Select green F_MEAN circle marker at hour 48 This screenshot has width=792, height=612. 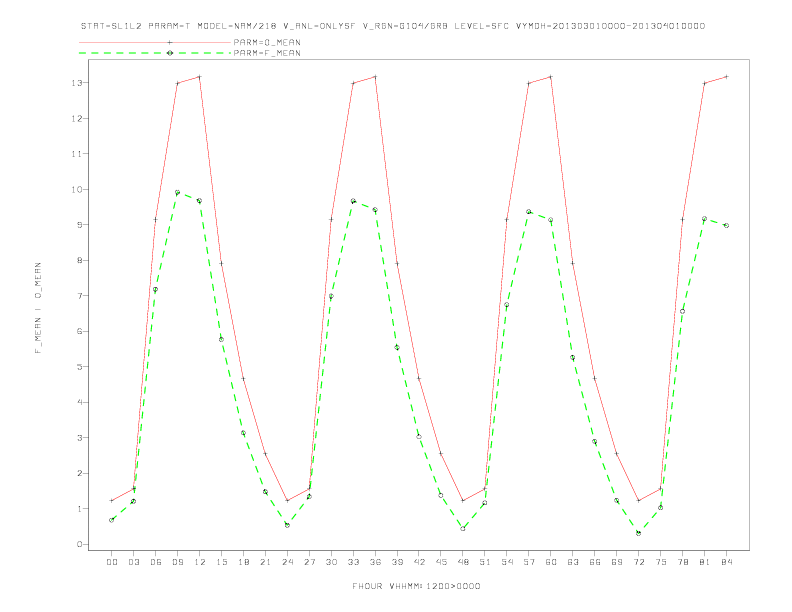click(x=463, y=528)
